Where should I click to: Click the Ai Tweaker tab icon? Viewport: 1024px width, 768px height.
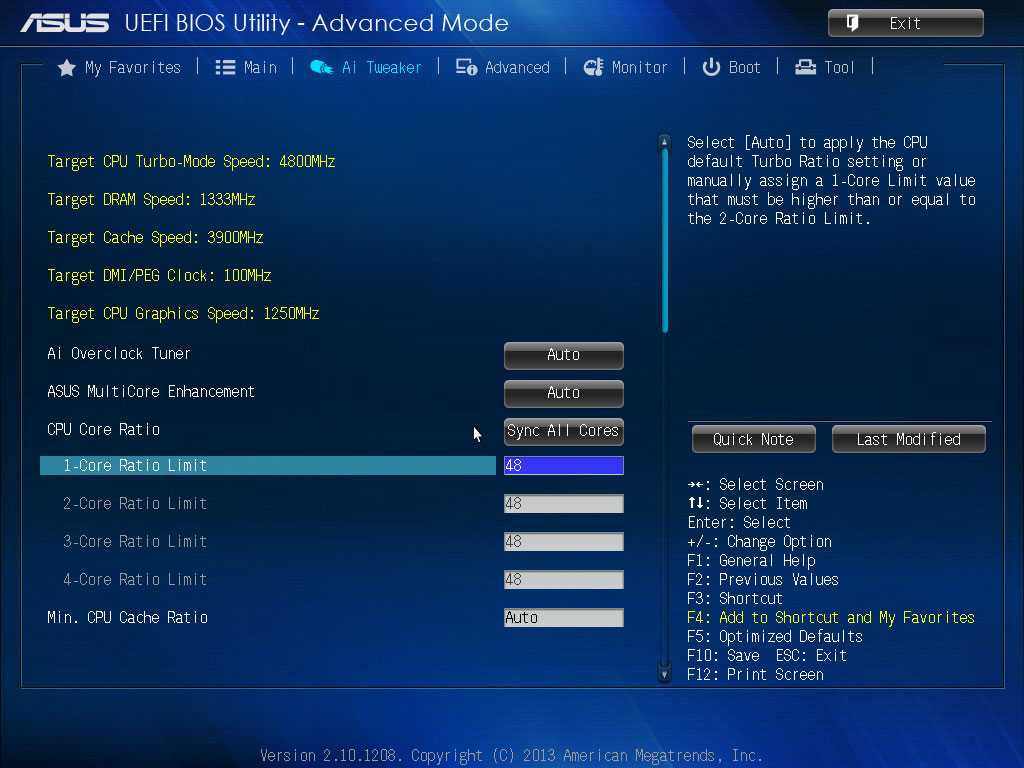click(321, 67)
